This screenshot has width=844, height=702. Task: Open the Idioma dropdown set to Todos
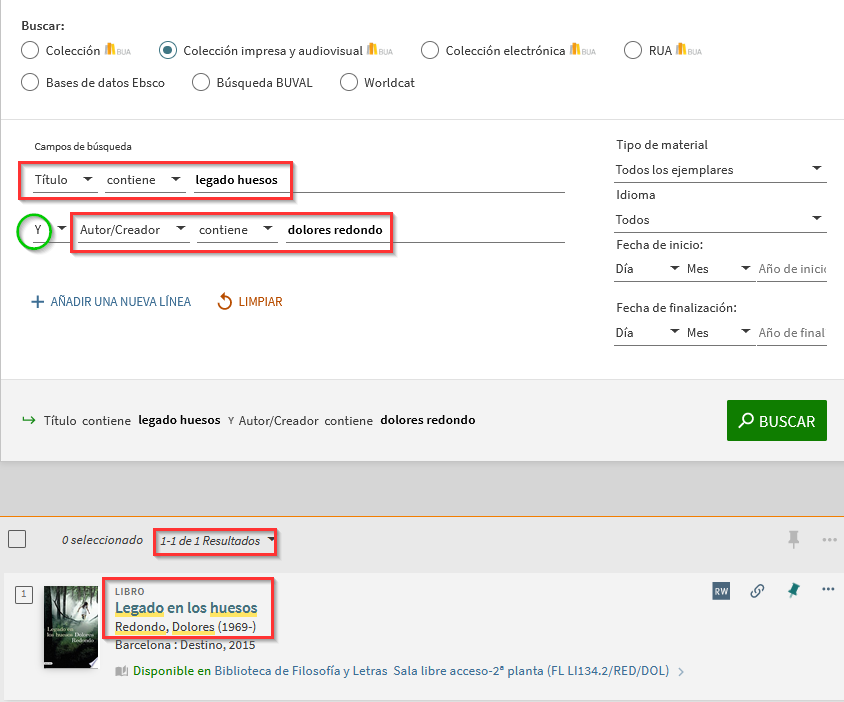pyautogui.click(x=720, y=219)
